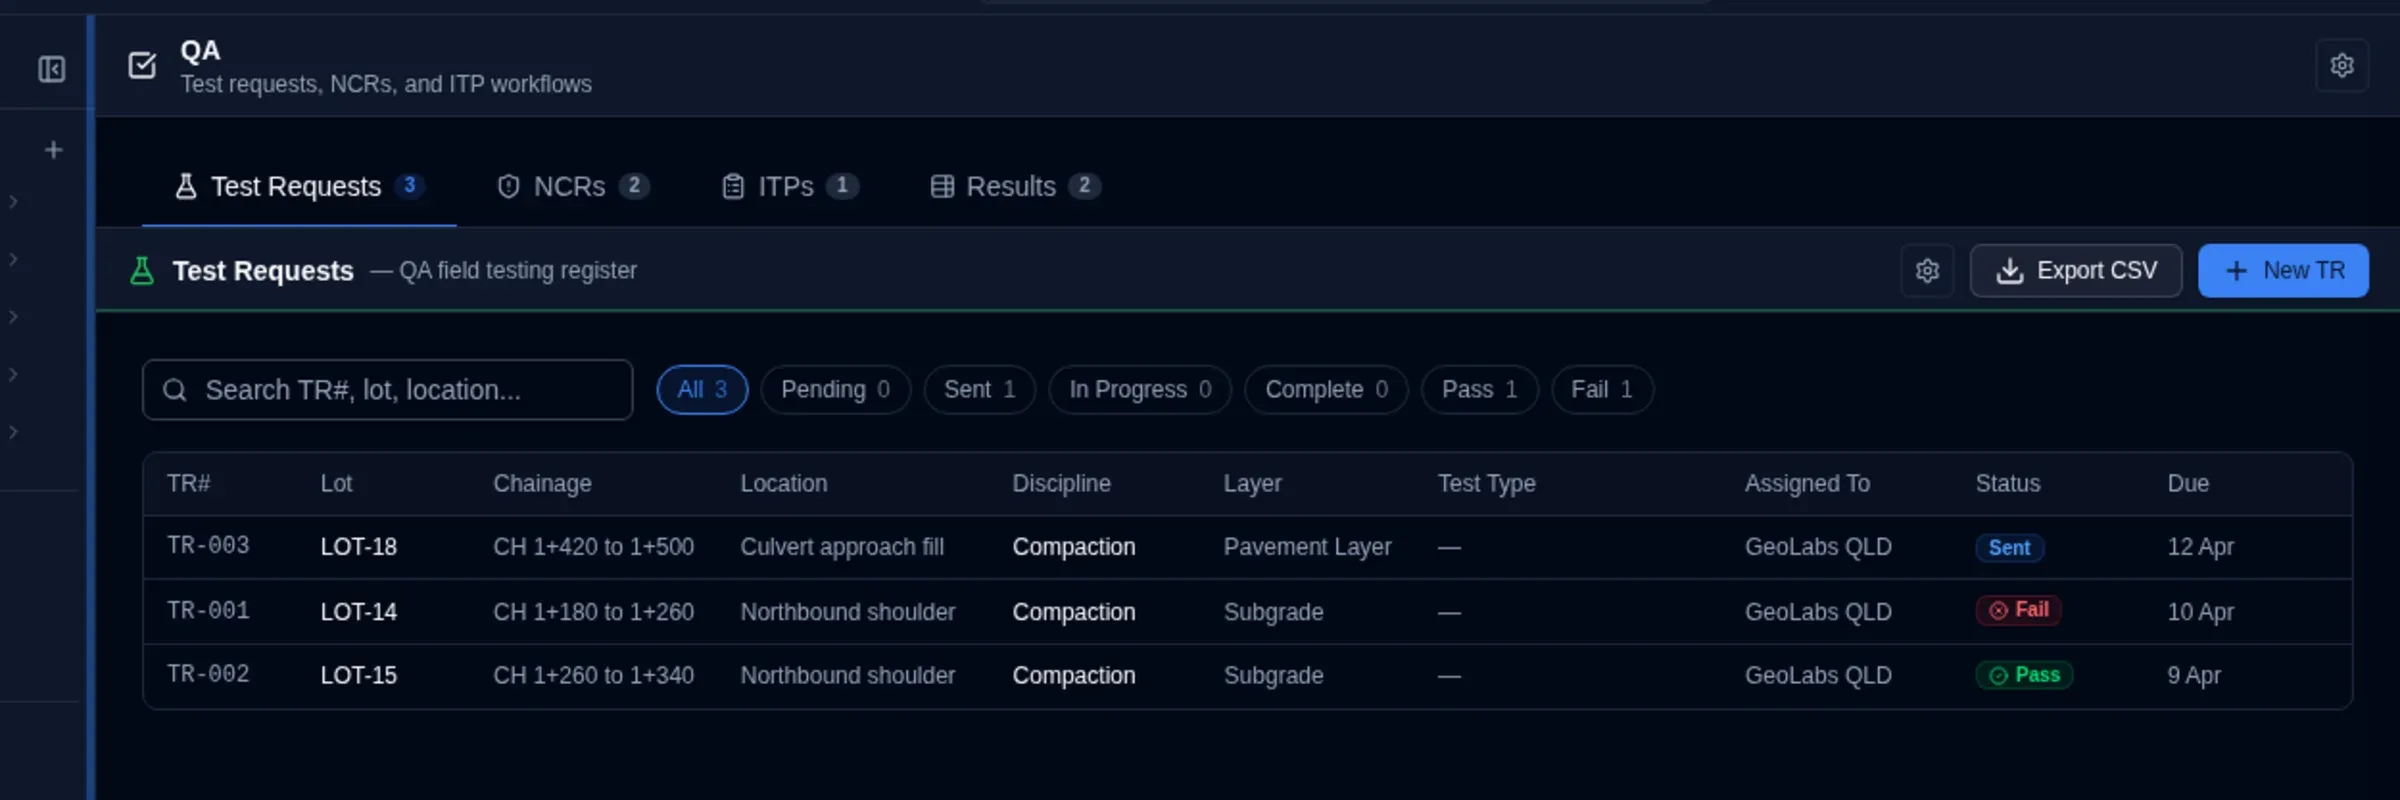
Task: Click the Pass status badge on TR-002
Action: (2024, 675)
